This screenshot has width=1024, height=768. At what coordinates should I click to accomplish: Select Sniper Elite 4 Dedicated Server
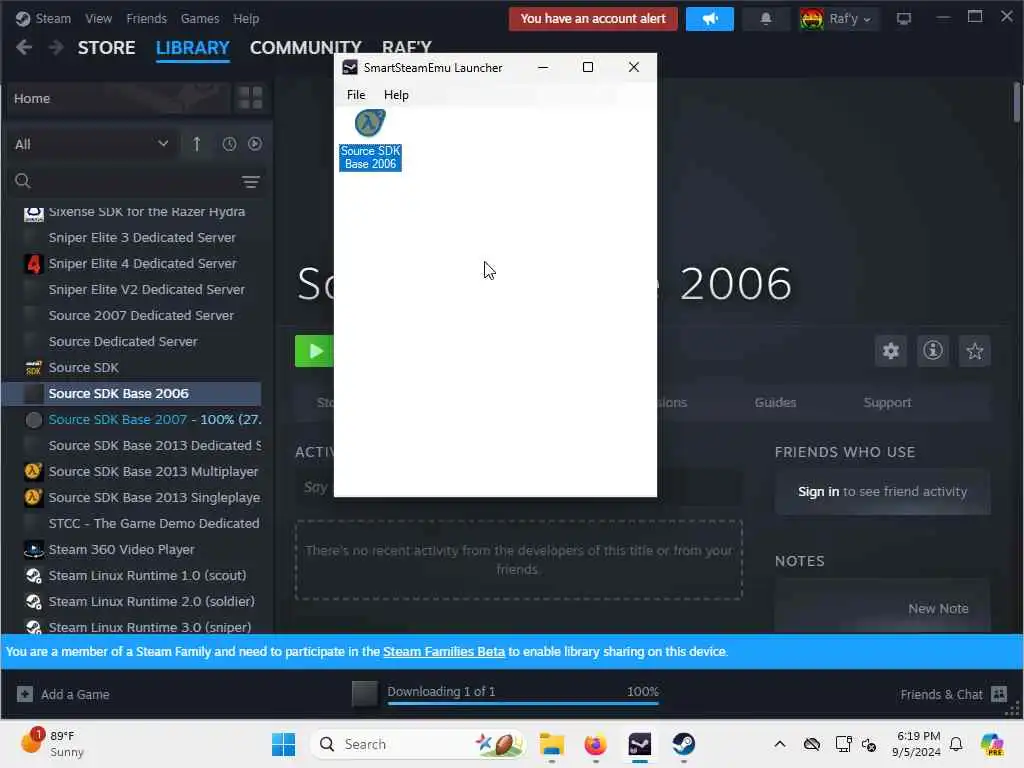point(142,263)
